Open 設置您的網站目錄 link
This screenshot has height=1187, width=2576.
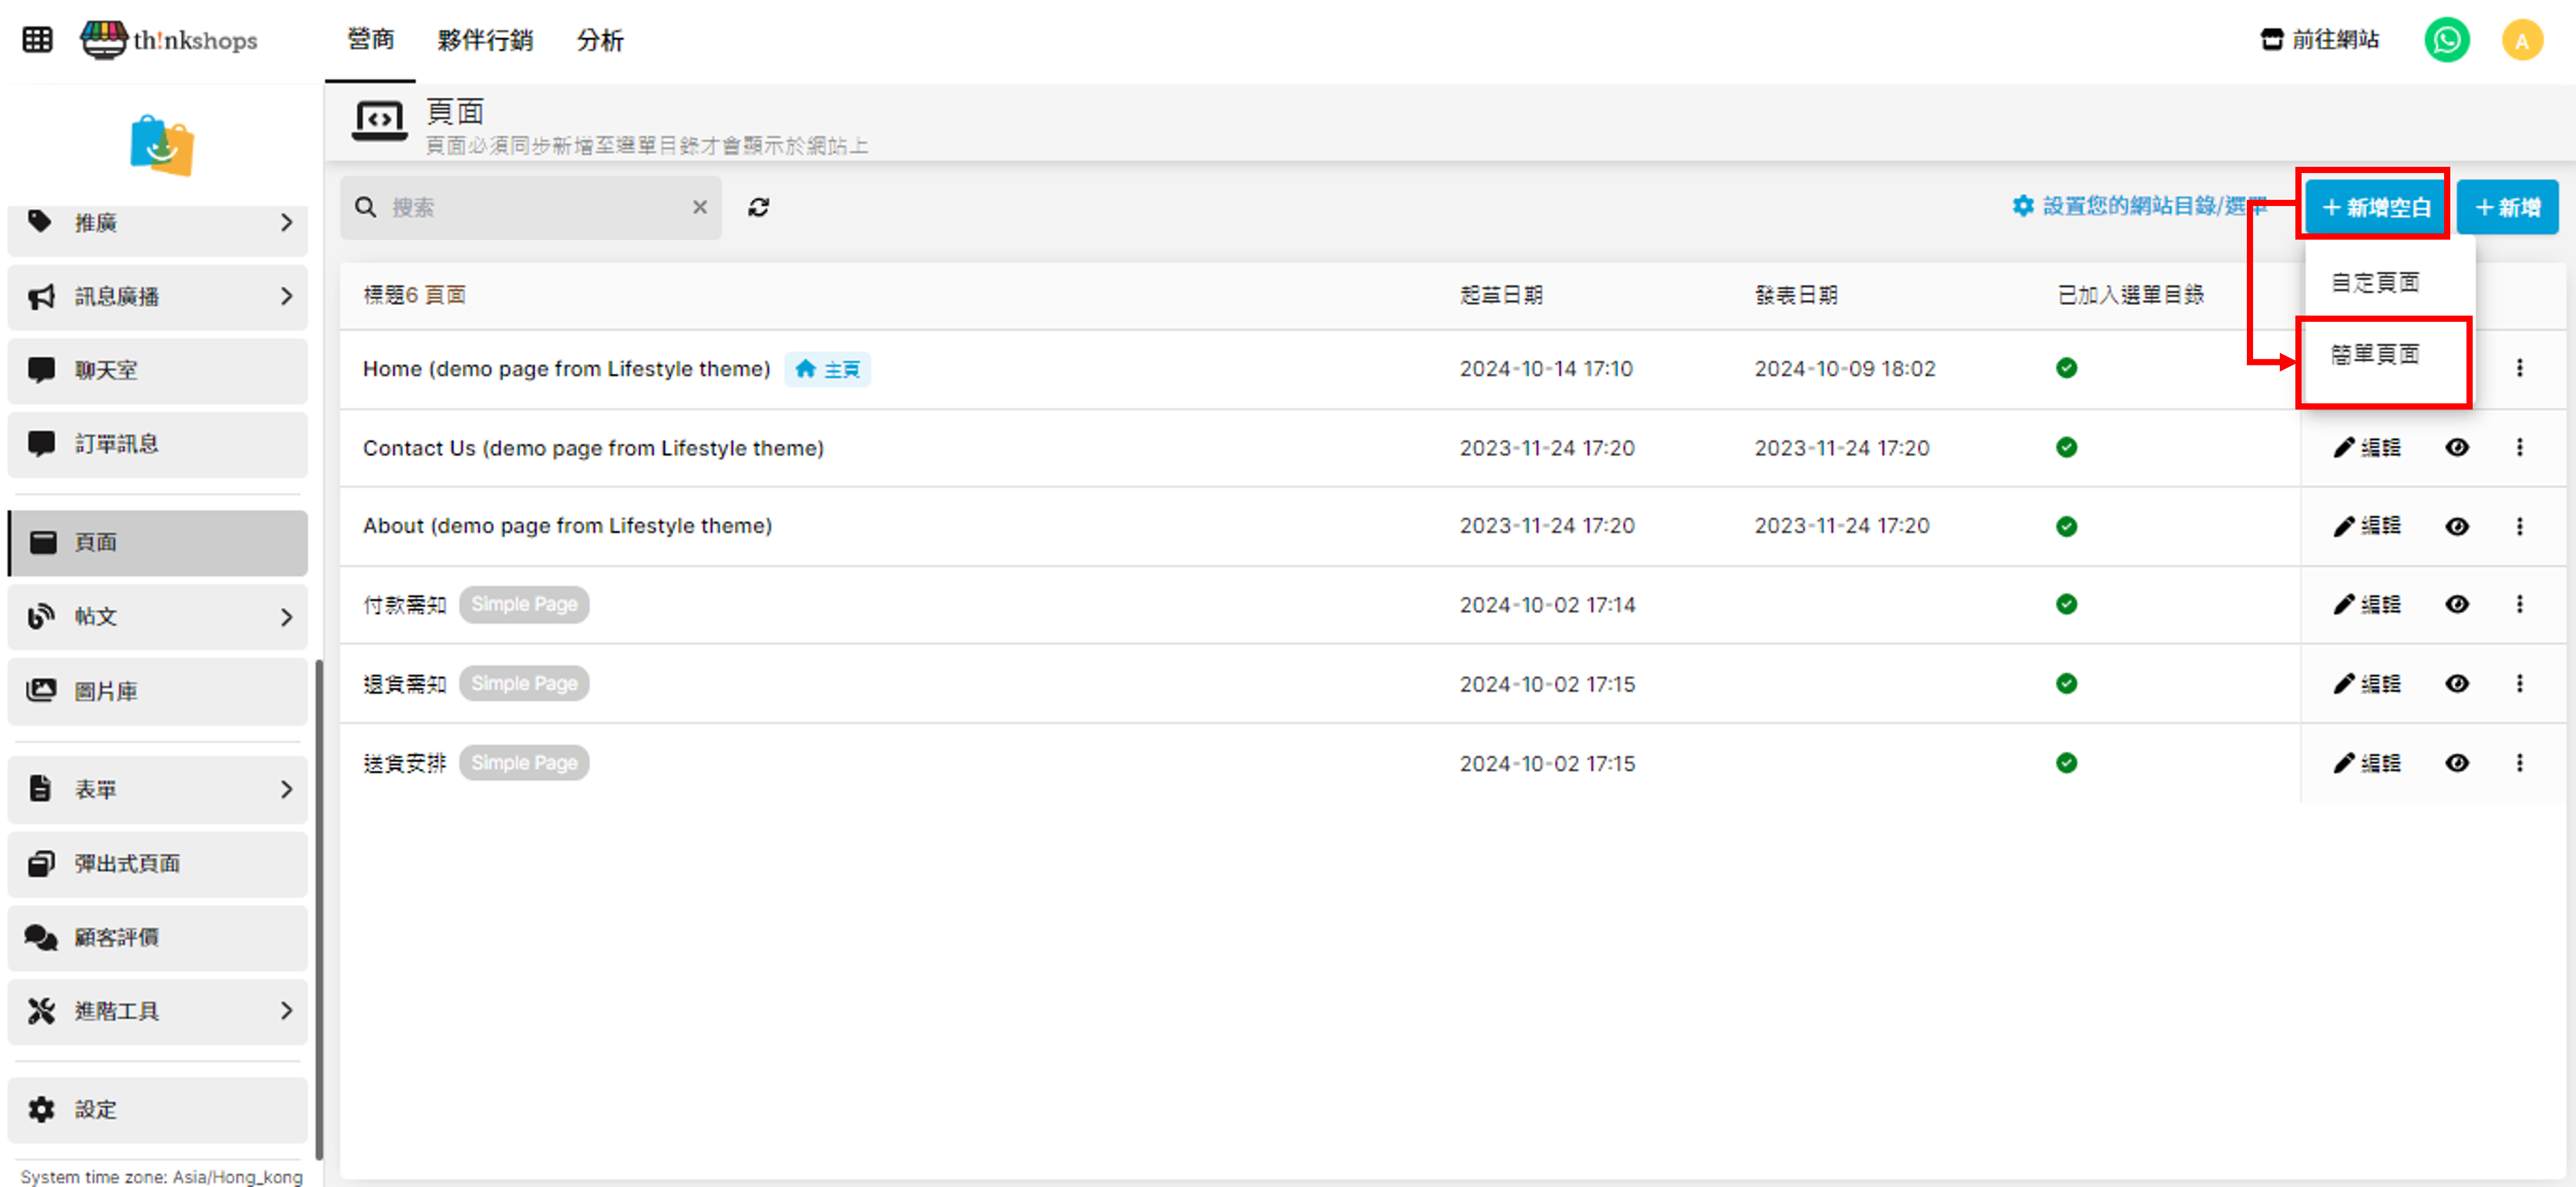point(2138,206)
